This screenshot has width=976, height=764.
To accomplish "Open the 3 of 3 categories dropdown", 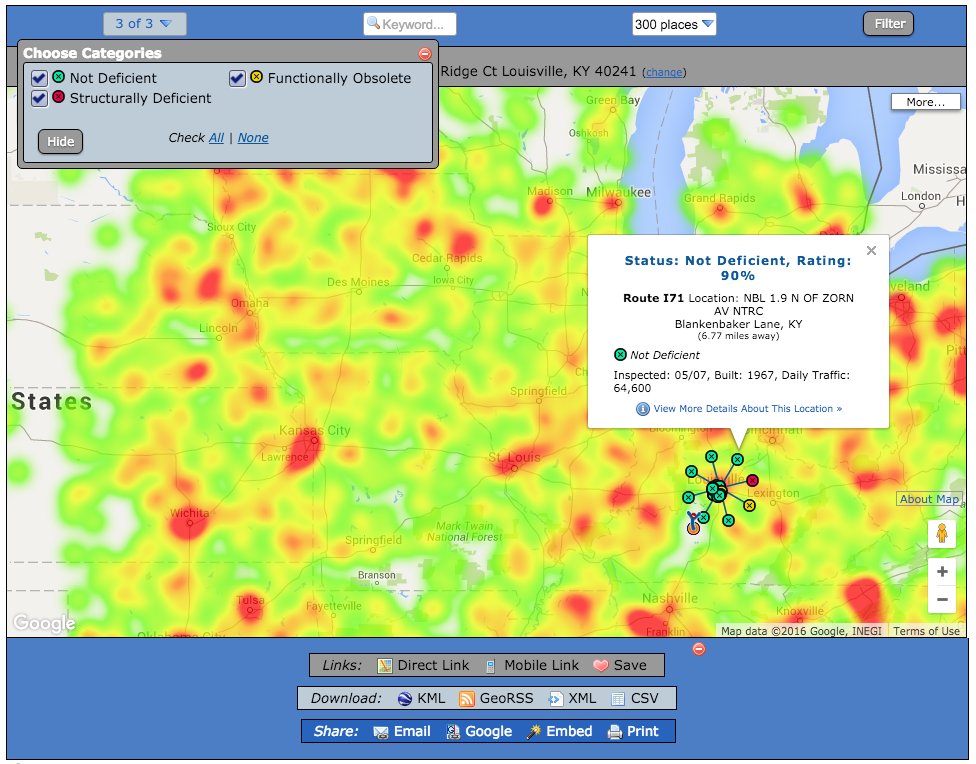I will click(144, 24).
